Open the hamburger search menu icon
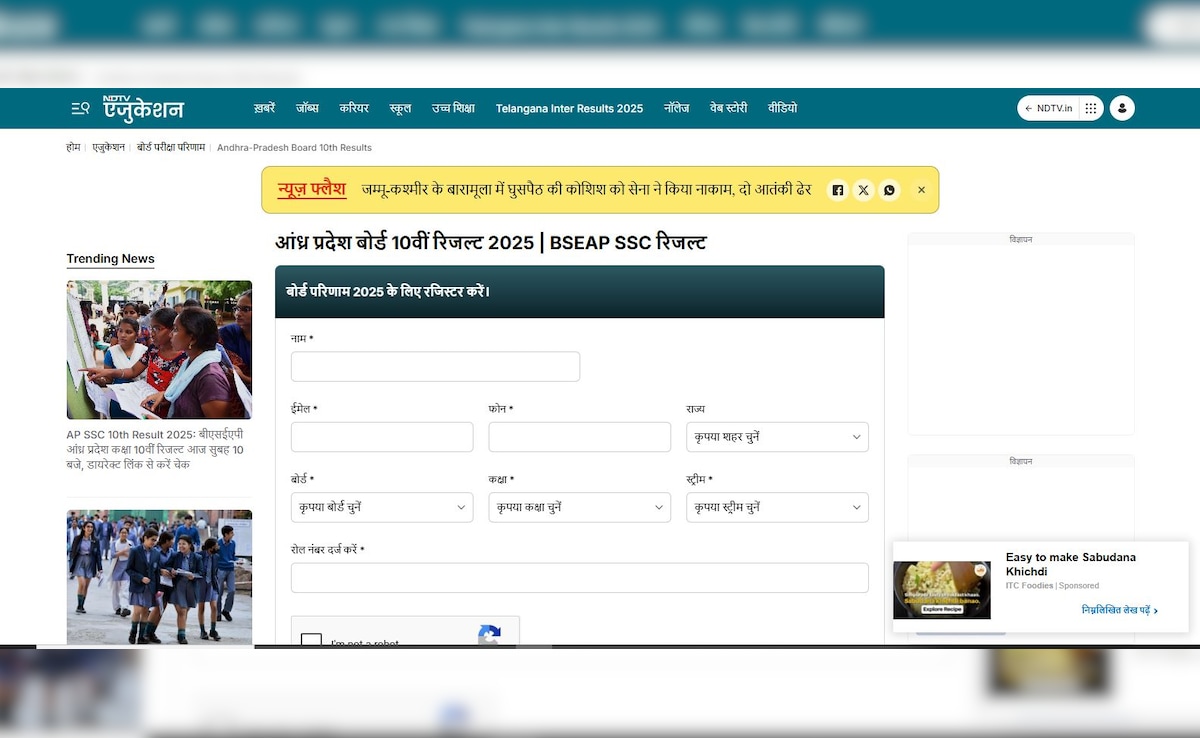 click(x=80, y=108)
